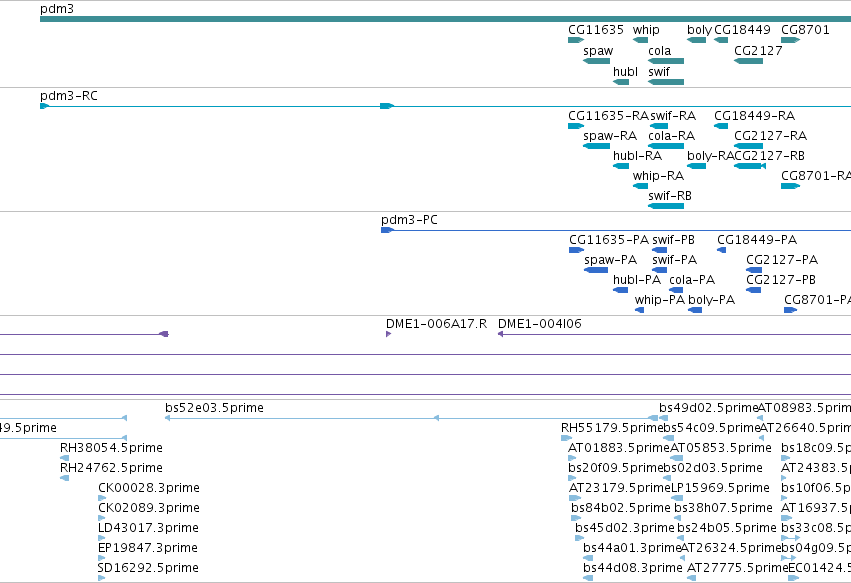This screenshot has width=851, height=583.
Task: Select the CG2127-RA transcript
Action: (748, 146)
